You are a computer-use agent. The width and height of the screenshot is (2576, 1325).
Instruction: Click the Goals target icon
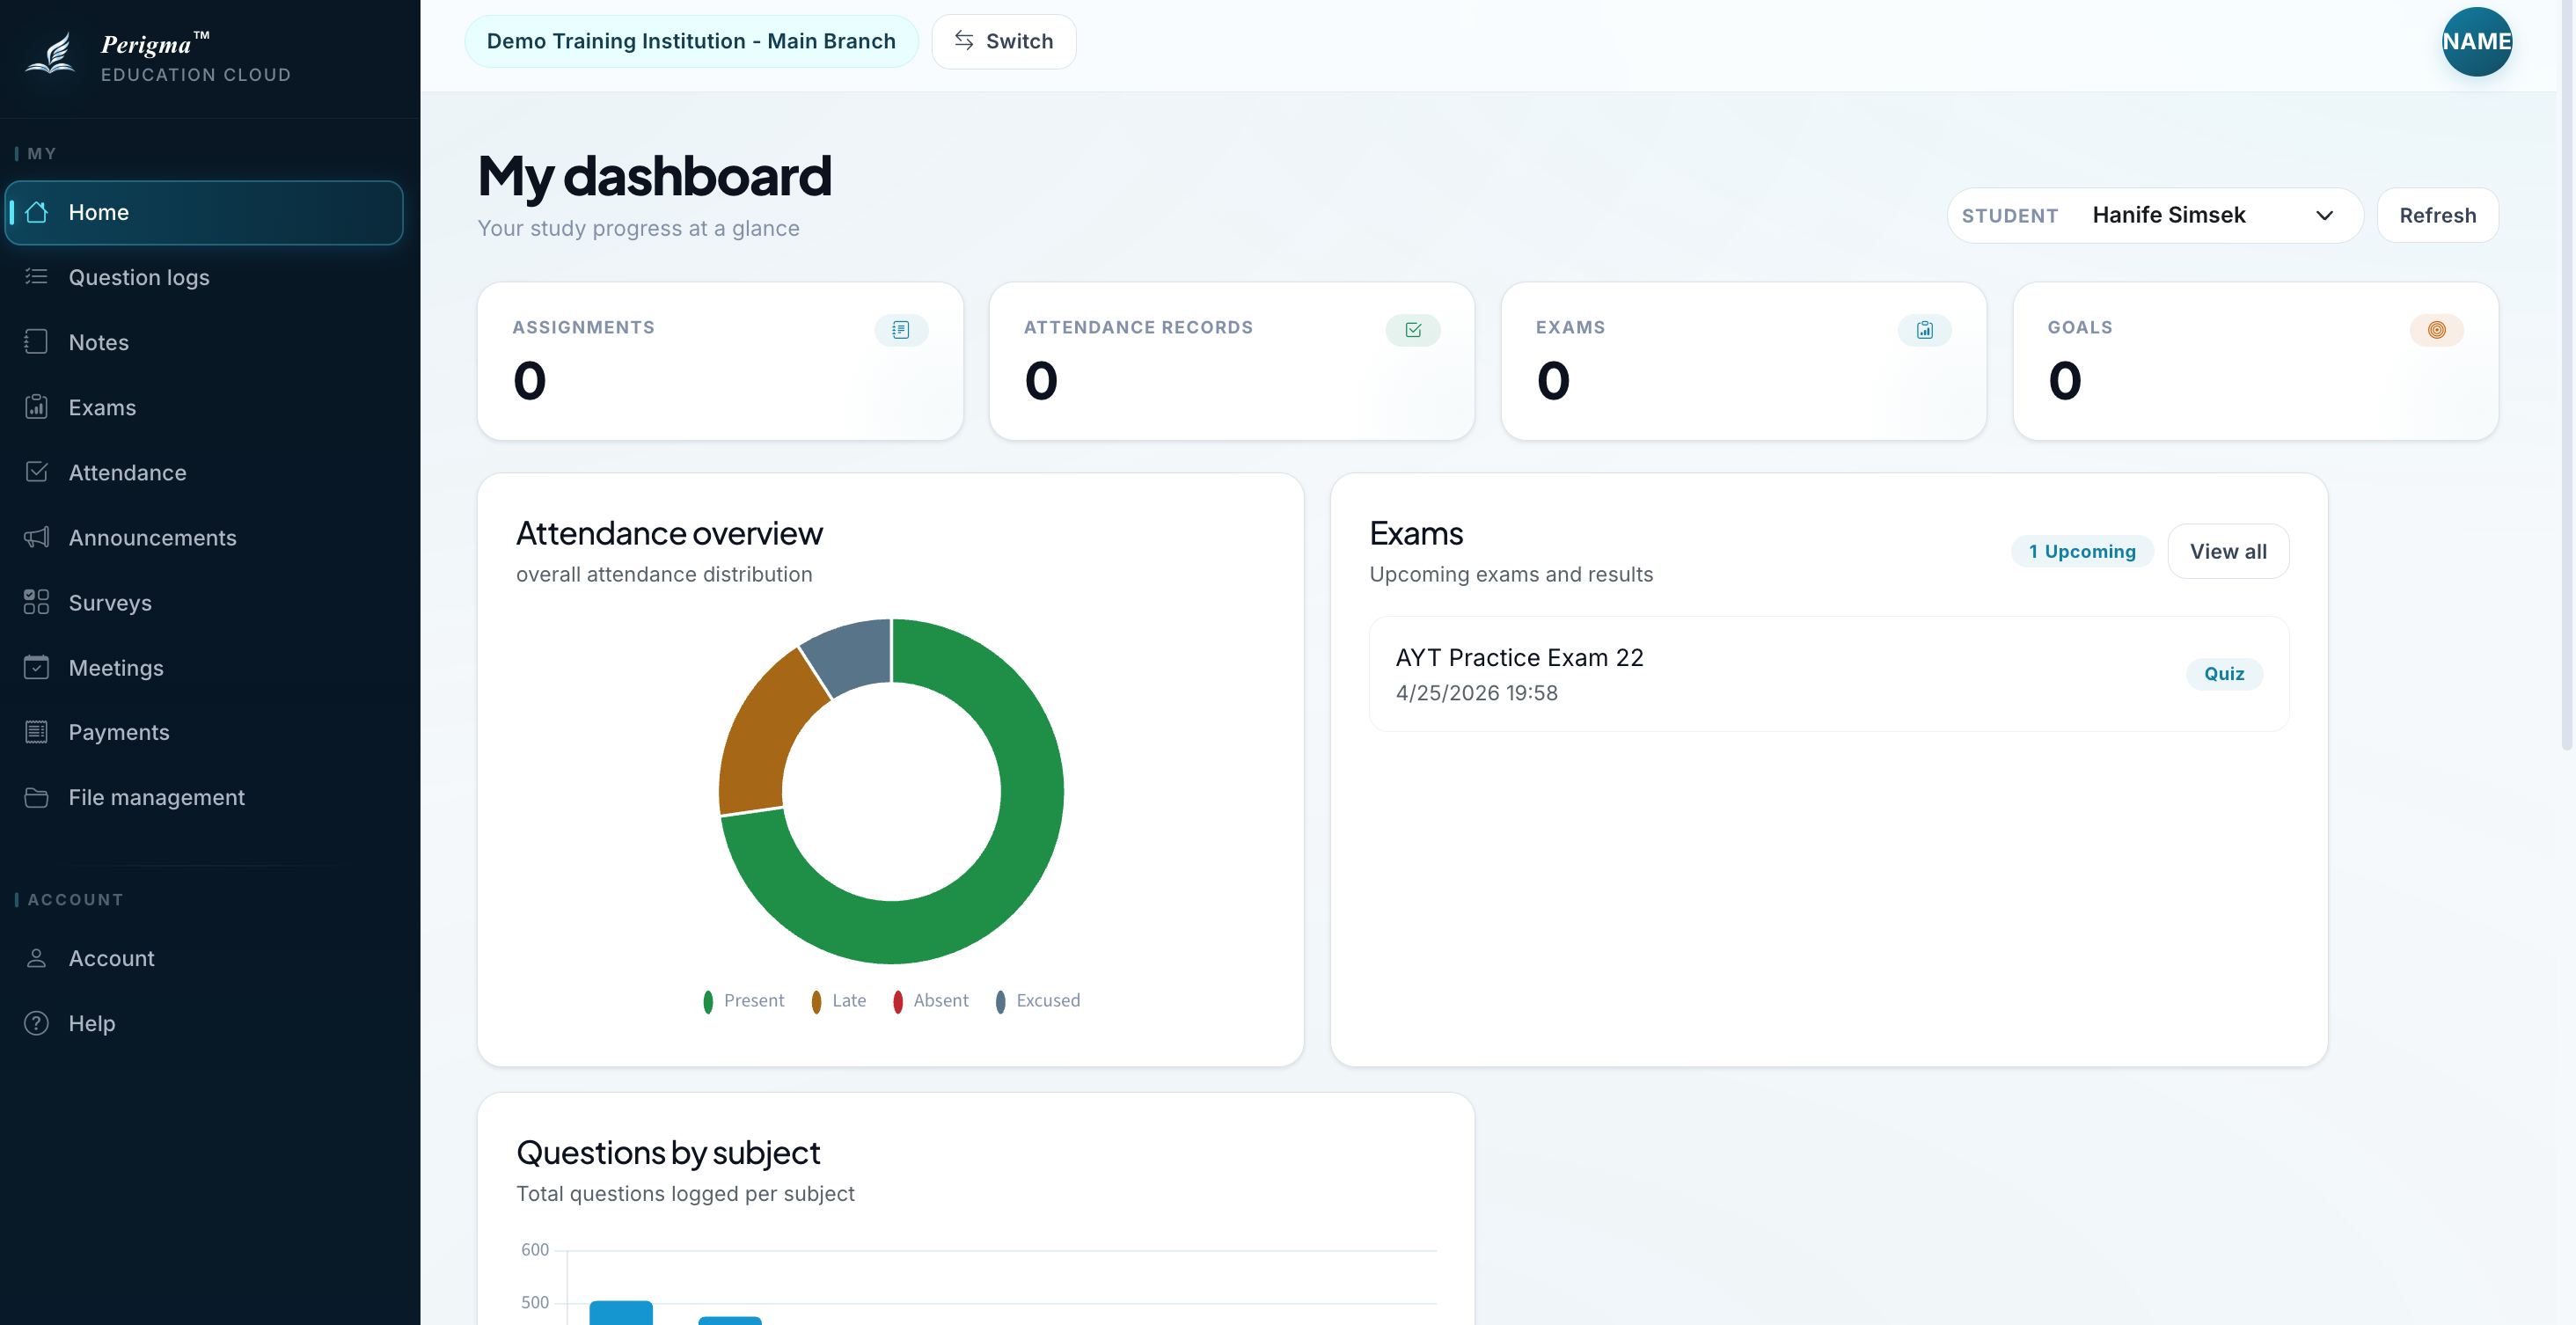[2436, 330]
